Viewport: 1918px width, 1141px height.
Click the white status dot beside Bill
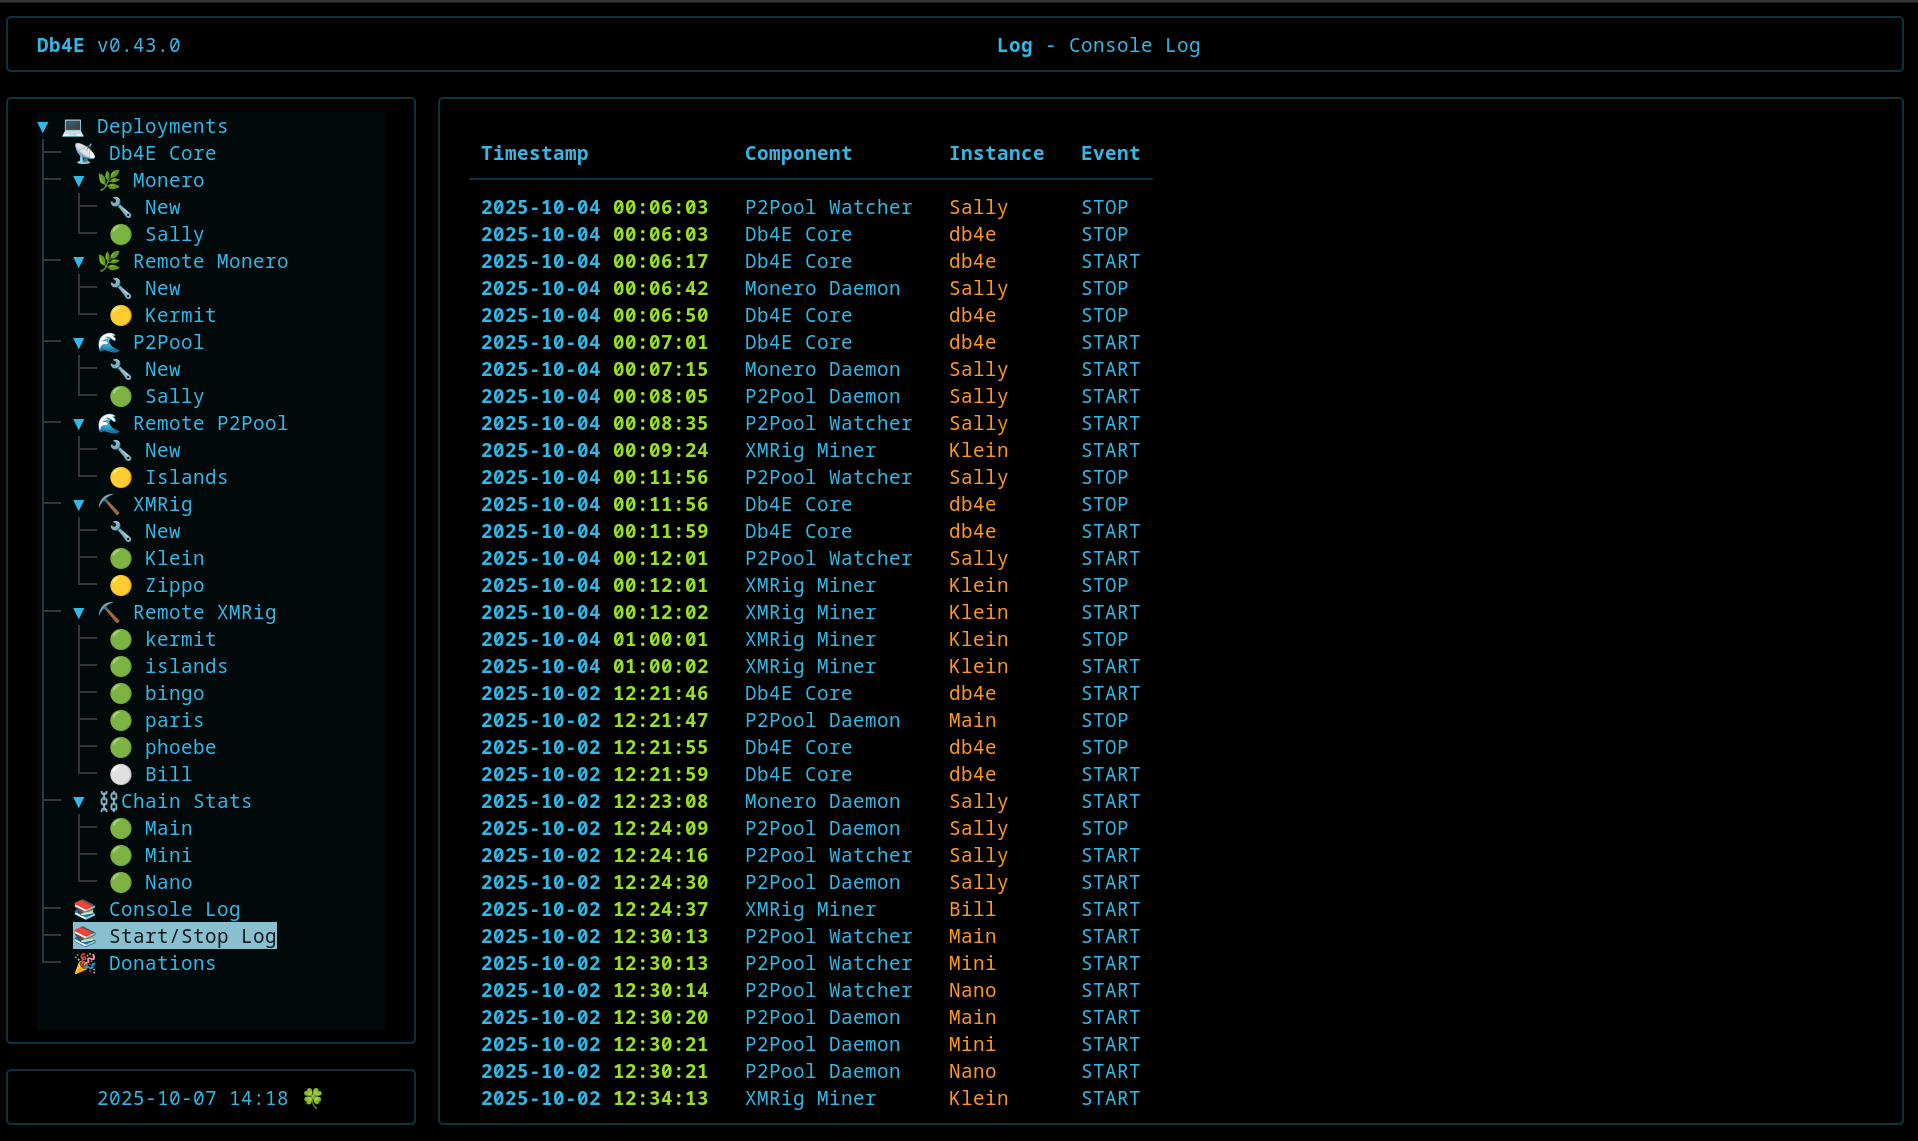121,774
